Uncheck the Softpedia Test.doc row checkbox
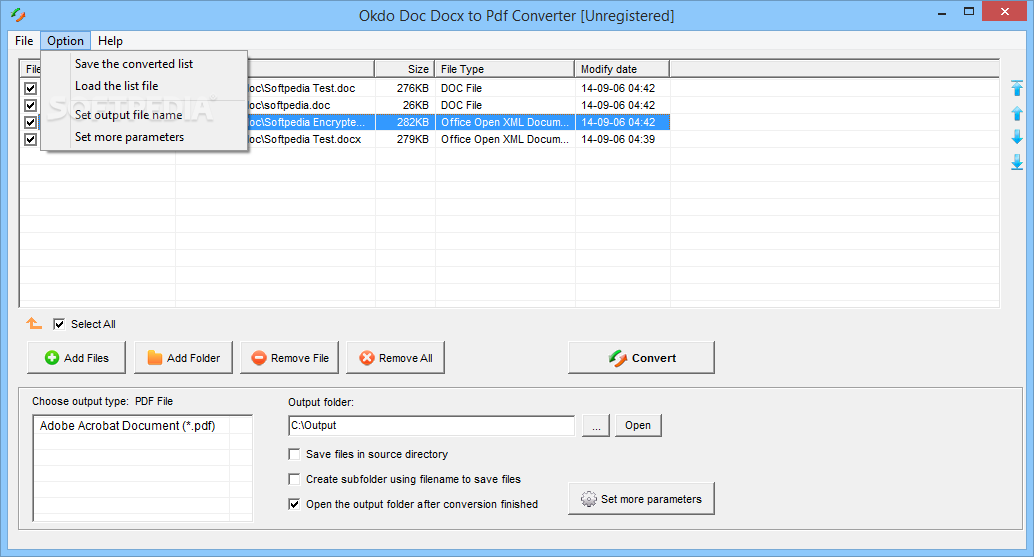This screenshot has width=1034, height=557. (30, 88)
